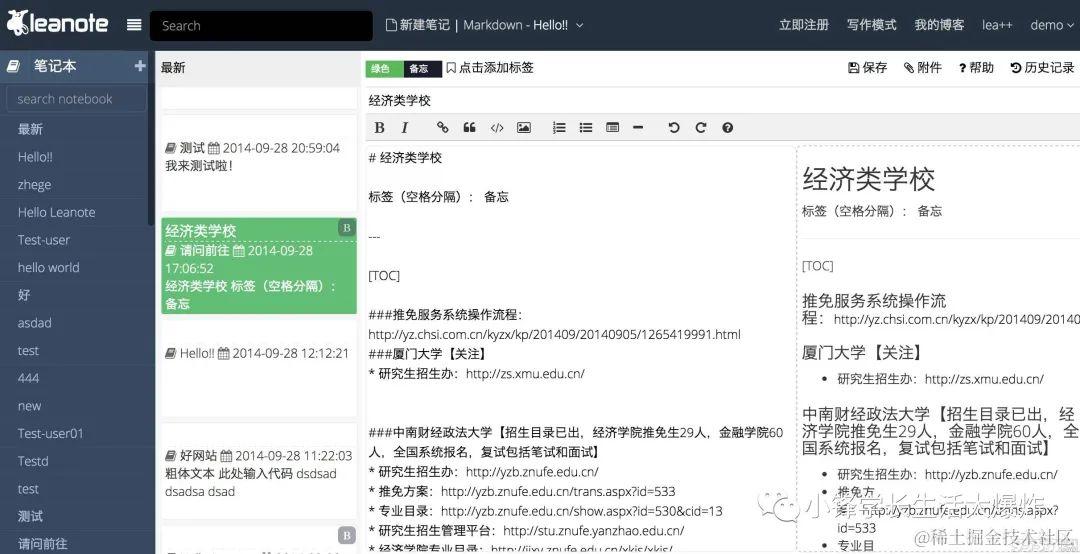The width and height of the screenshot is (1080, 554).
Task: Click the redo icon
Action: (x=700, y=127)
